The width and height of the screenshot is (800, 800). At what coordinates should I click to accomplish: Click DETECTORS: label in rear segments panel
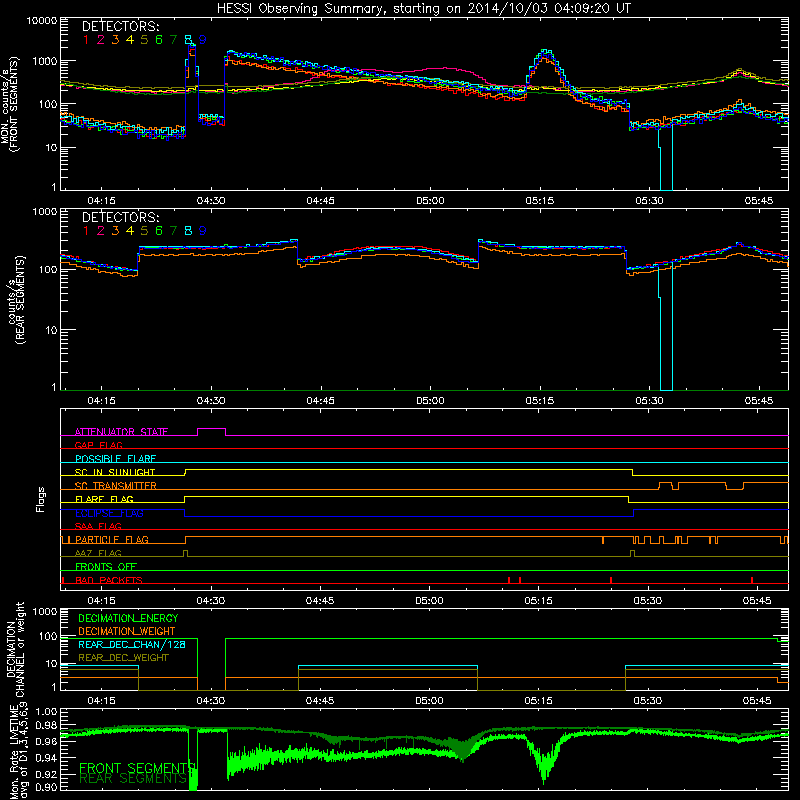pos(120,217)
